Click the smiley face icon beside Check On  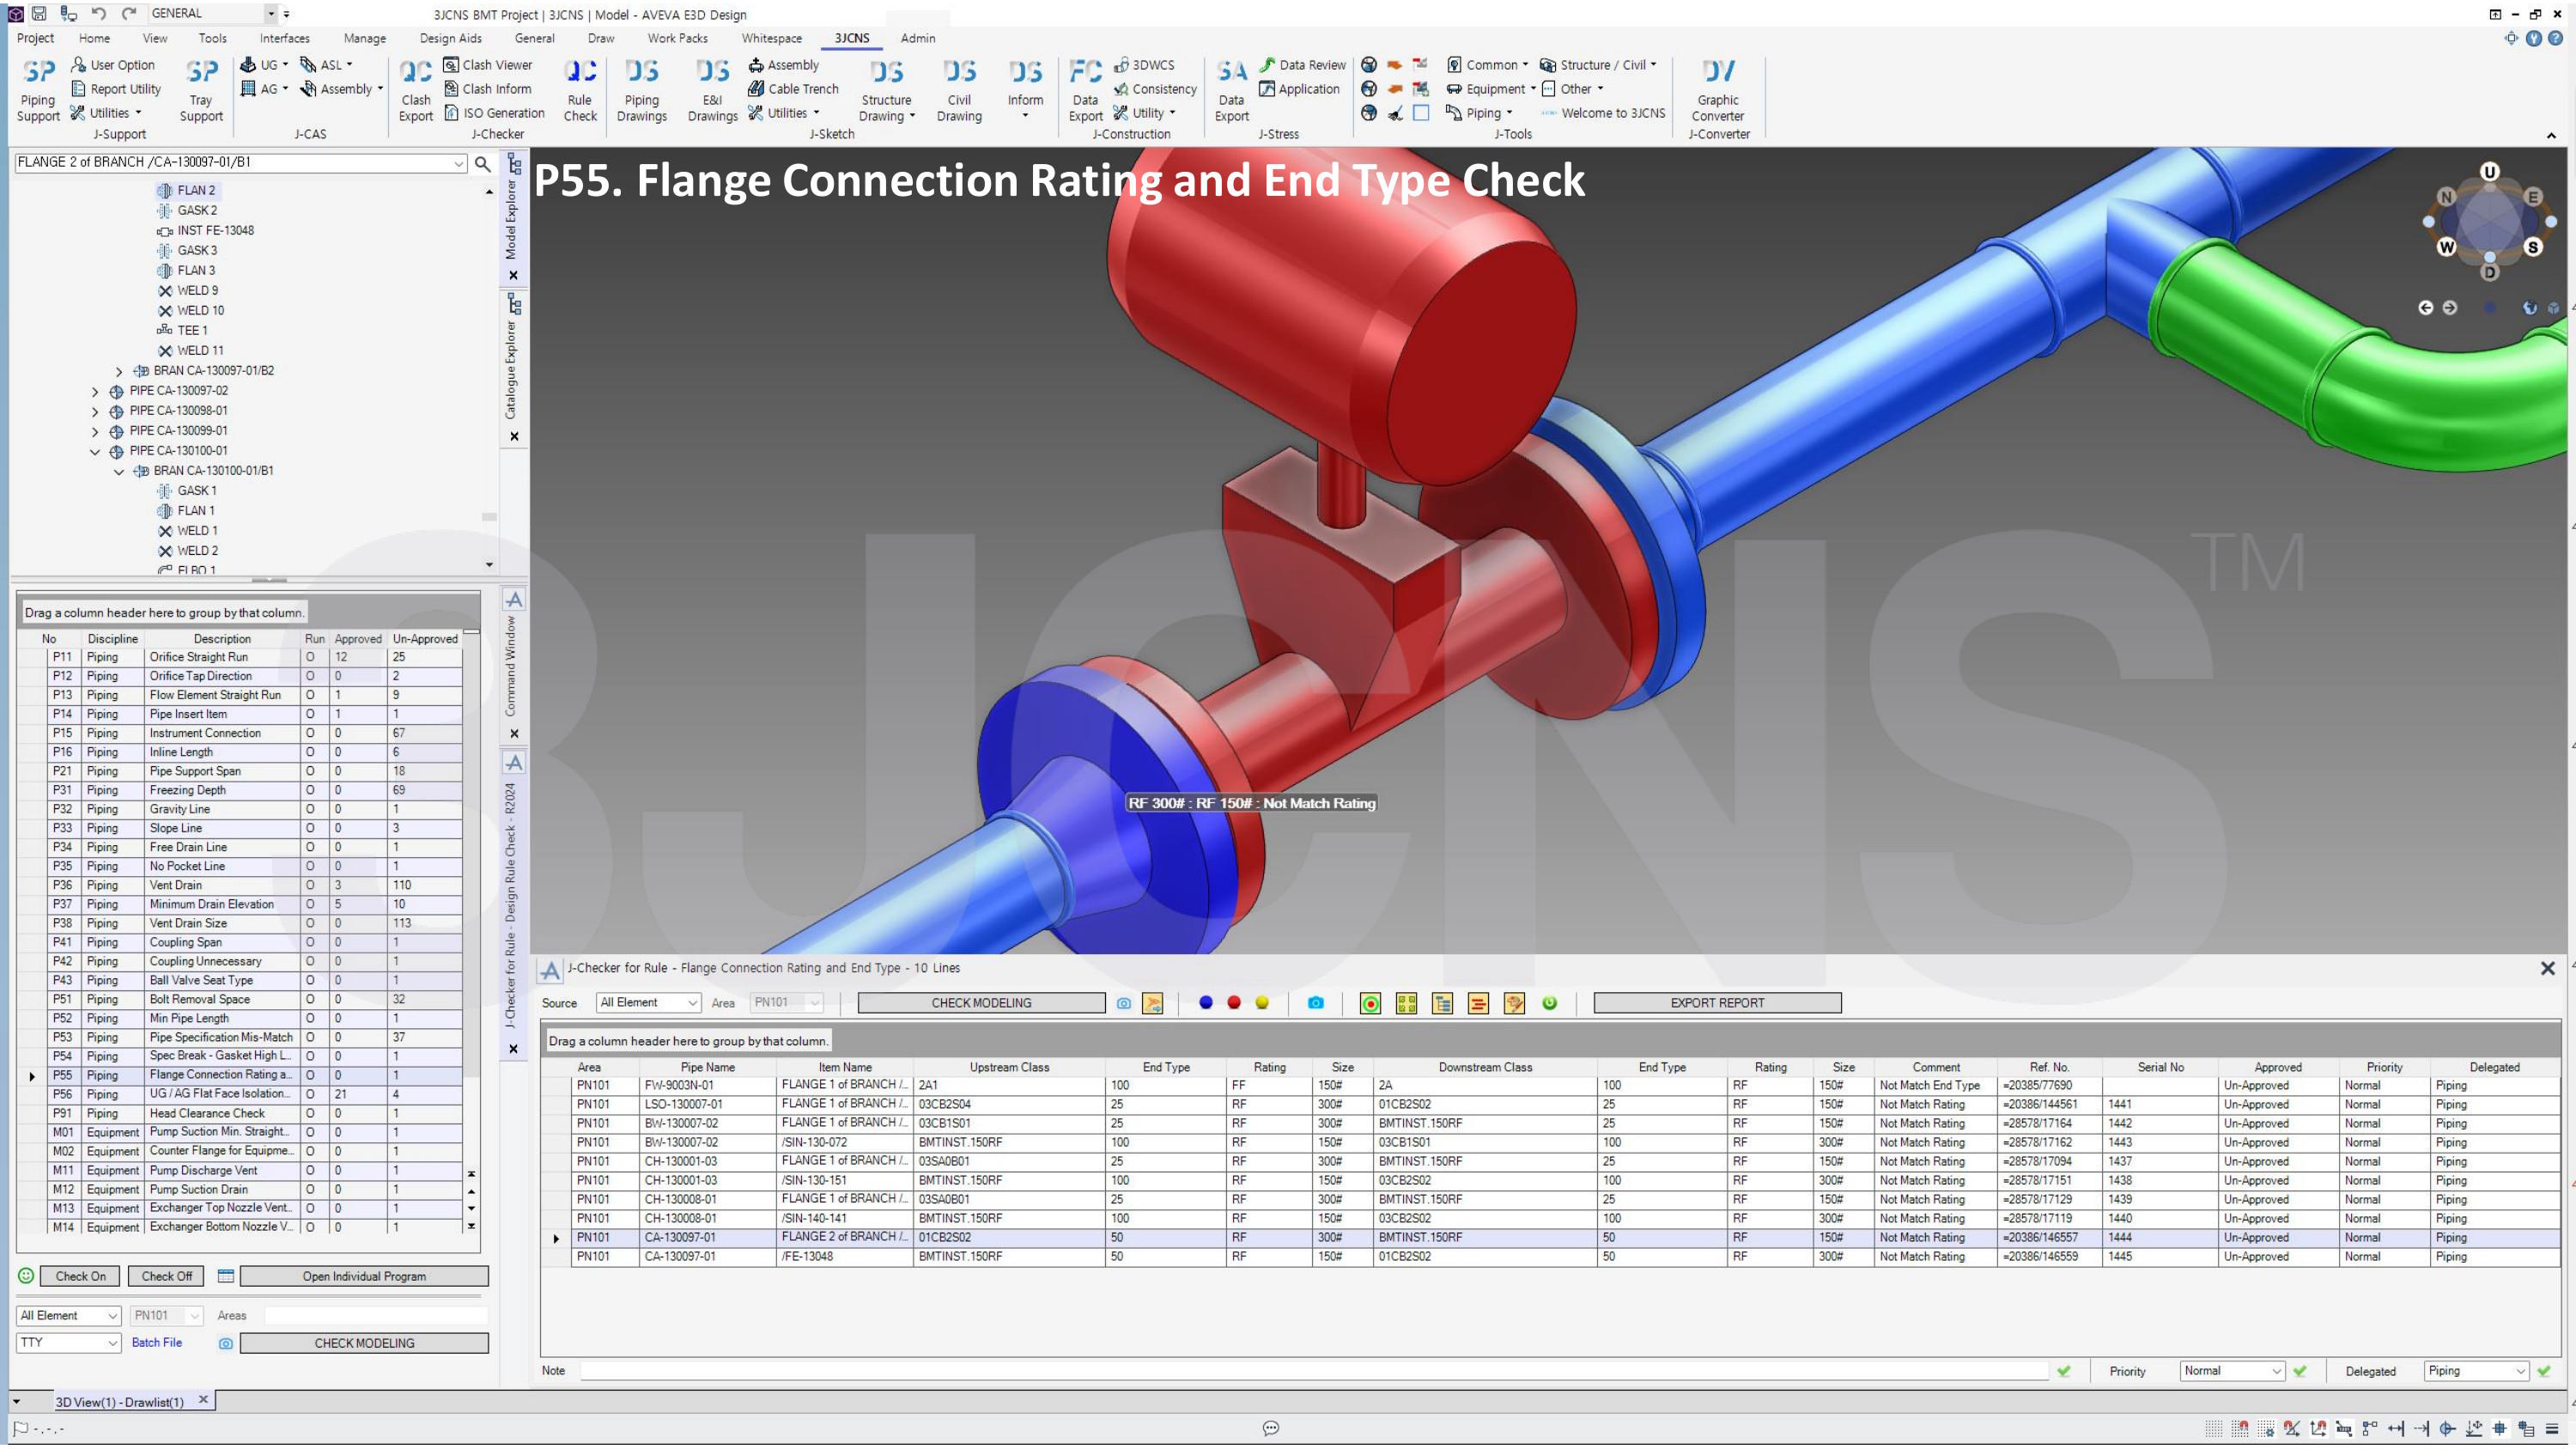(x=26, y=1276)
